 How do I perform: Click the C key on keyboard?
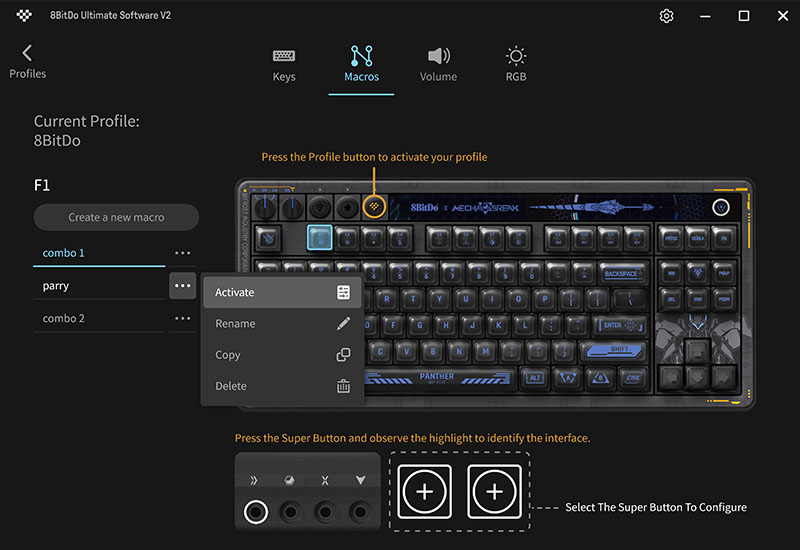[380, 351]
